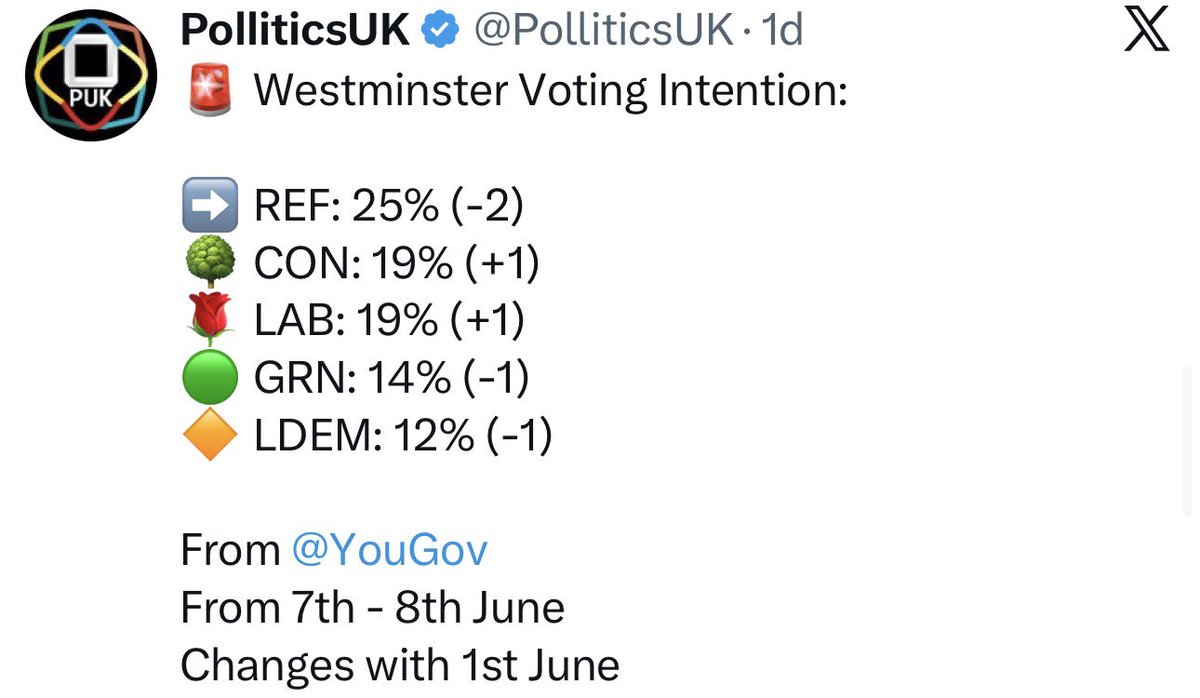This screenshot has height=698, width=1200.
Task: Click the green circle emoji beside GRN
Action: (x=210, y=378)
